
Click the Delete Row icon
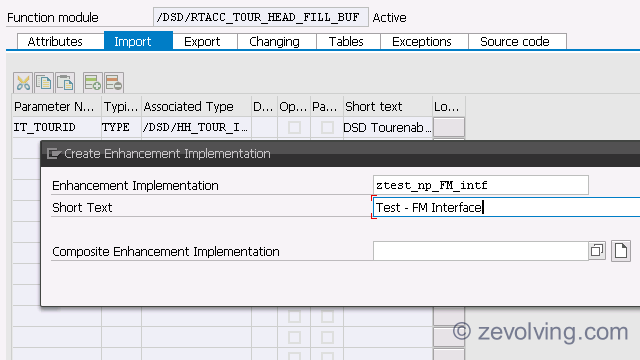[x=114, y=83]
